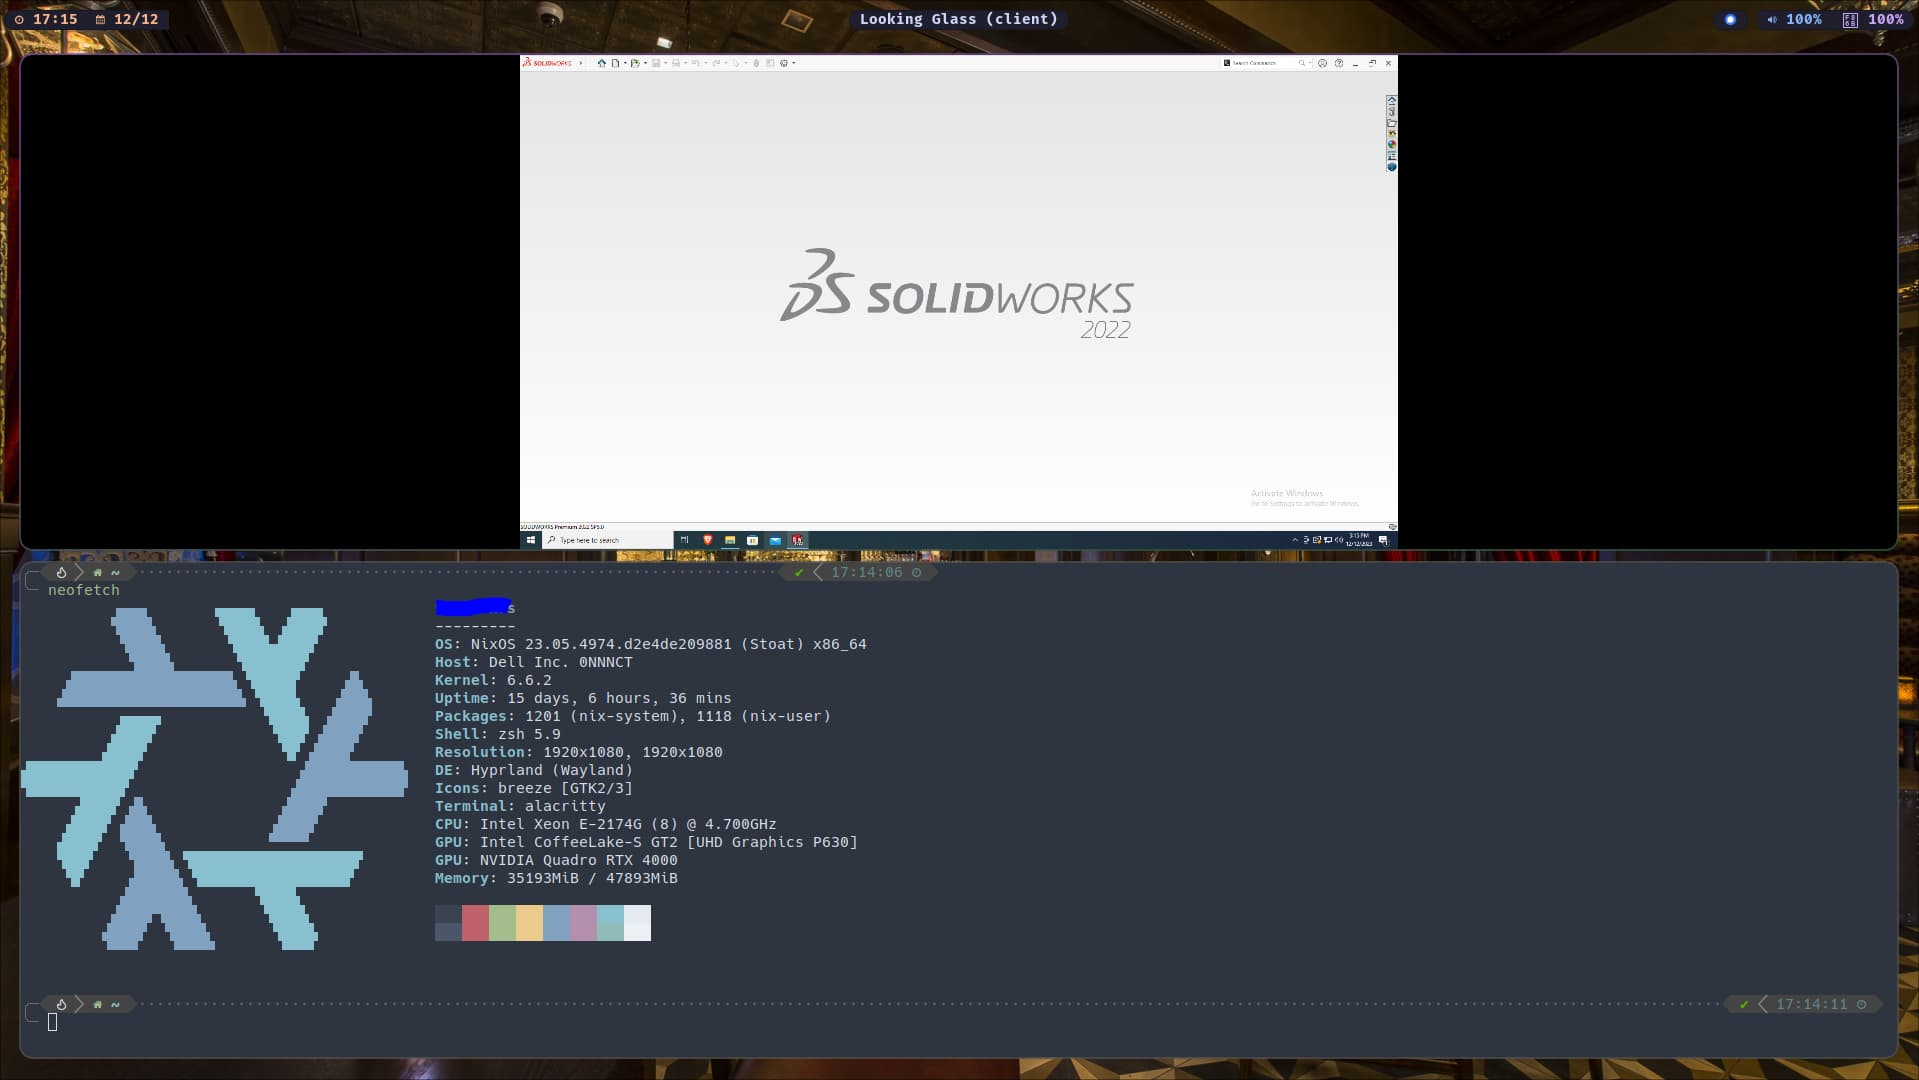Show hidden system tray icons chevron

coord(1295,540)
